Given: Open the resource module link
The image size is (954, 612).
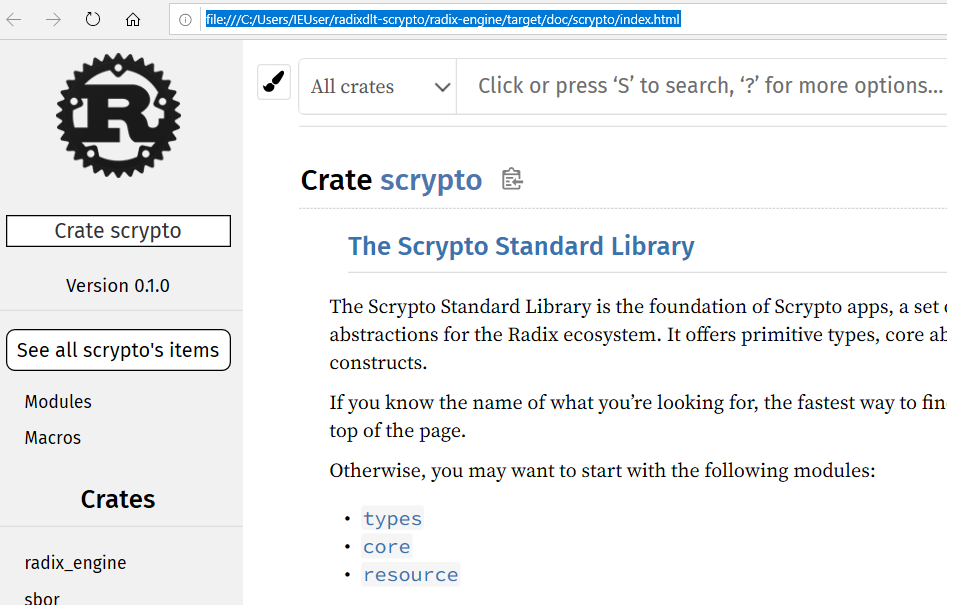Looking at the screenshot, I should 411,575.
